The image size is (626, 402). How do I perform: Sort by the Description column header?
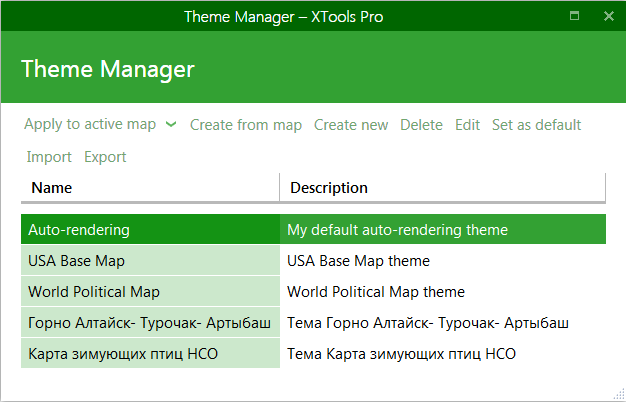[x=443, y=188]
